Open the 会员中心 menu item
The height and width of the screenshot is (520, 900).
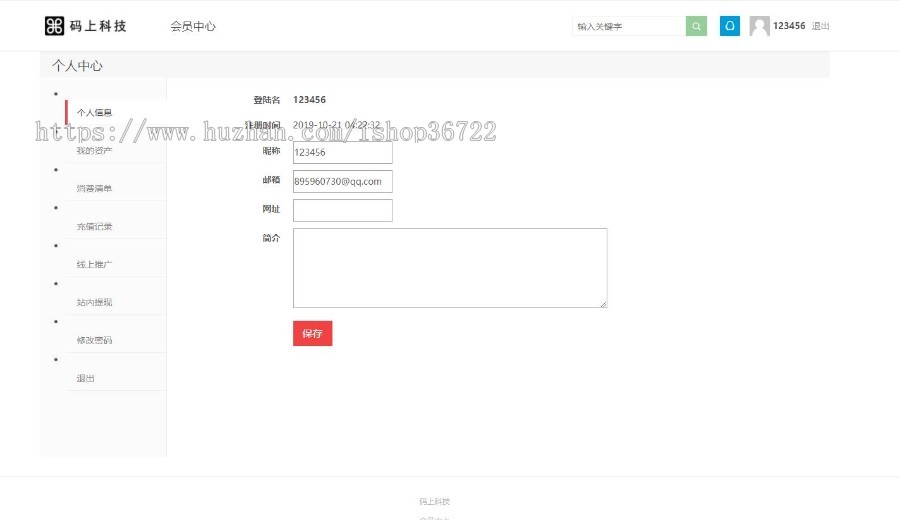click(193, 26)
